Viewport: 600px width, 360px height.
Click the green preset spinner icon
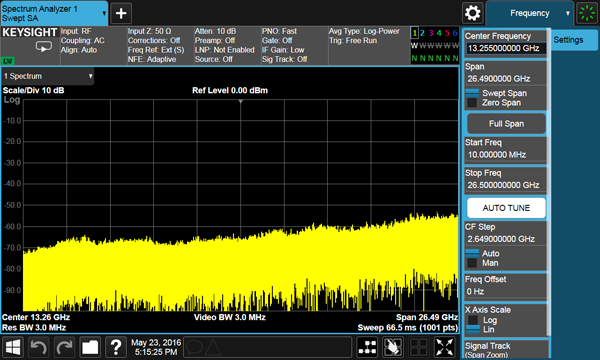pos(587,13)
